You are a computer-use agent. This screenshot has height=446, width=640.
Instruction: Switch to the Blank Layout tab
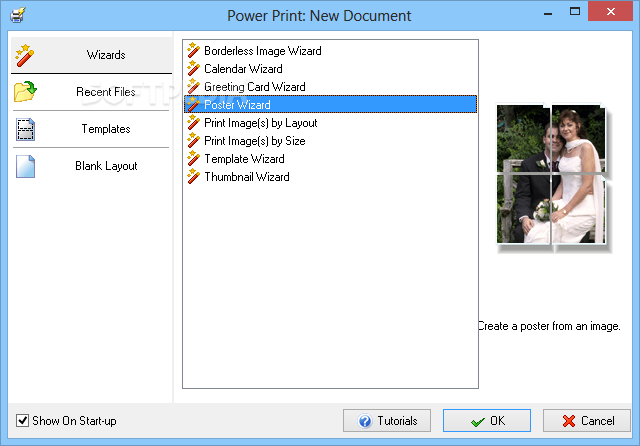(x=91, y=166)
